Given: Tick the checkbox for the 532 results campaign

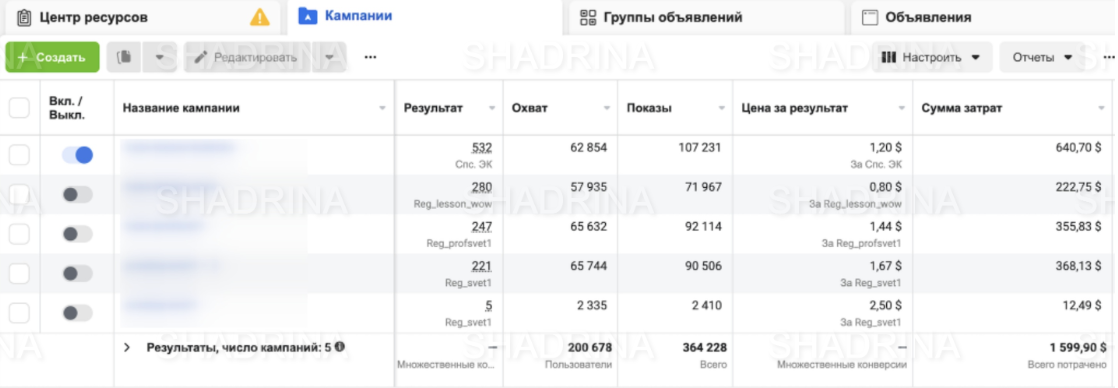Looking at the screenshot, I should tap(19, 154).
